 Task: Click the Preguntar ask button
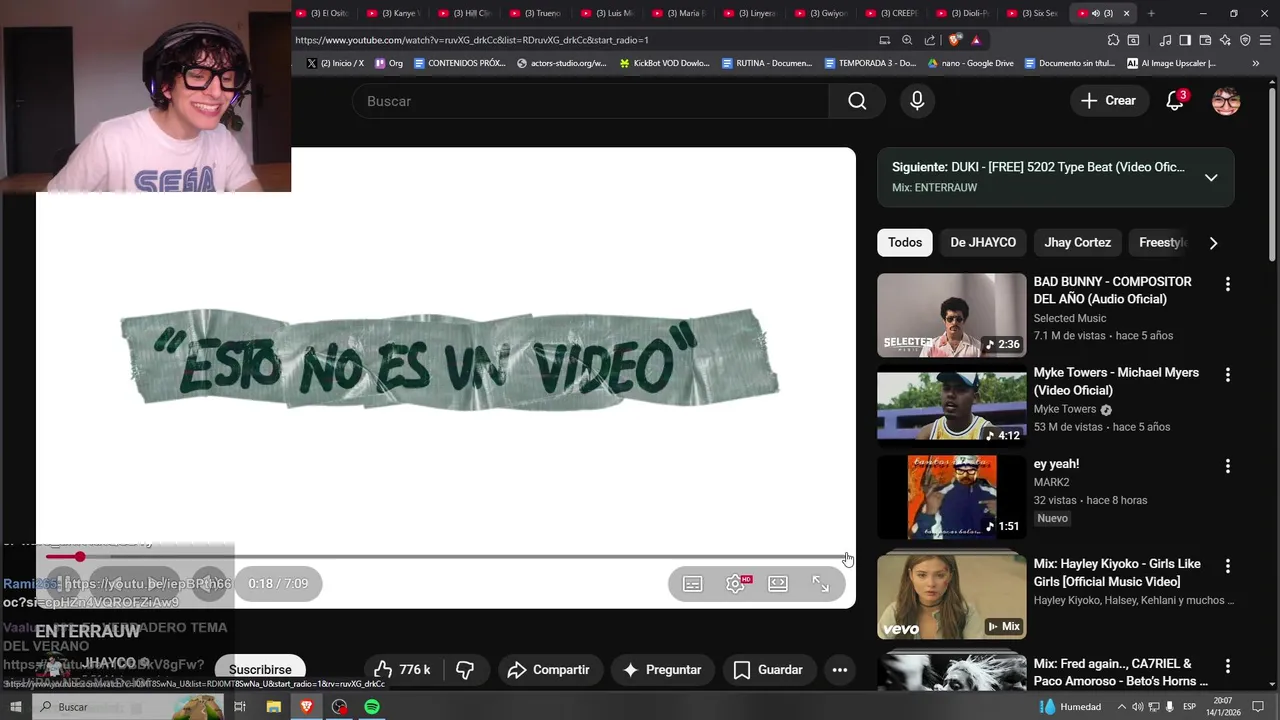point(661,670)
